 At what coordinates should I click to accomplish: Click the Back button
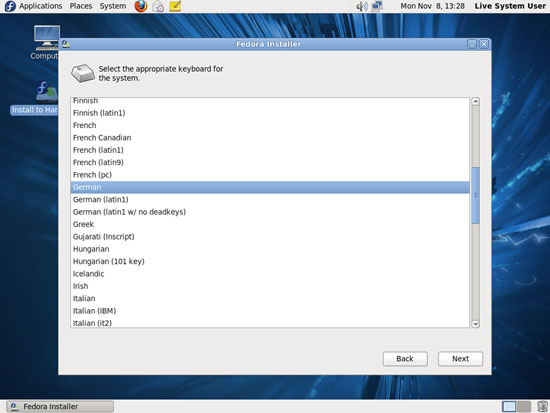click(405, 359)
